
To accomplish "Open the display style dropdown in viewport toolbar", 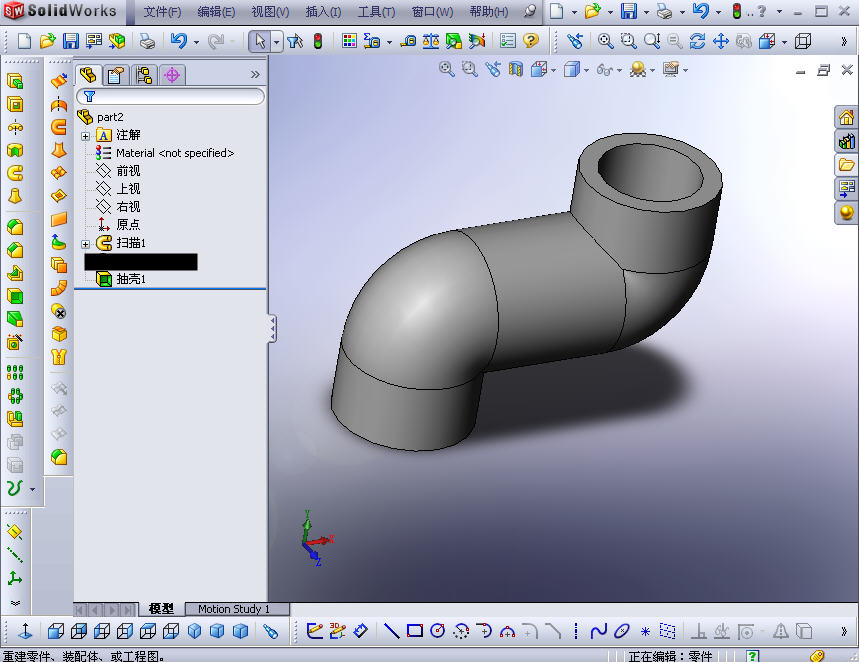I will [586, 70].
